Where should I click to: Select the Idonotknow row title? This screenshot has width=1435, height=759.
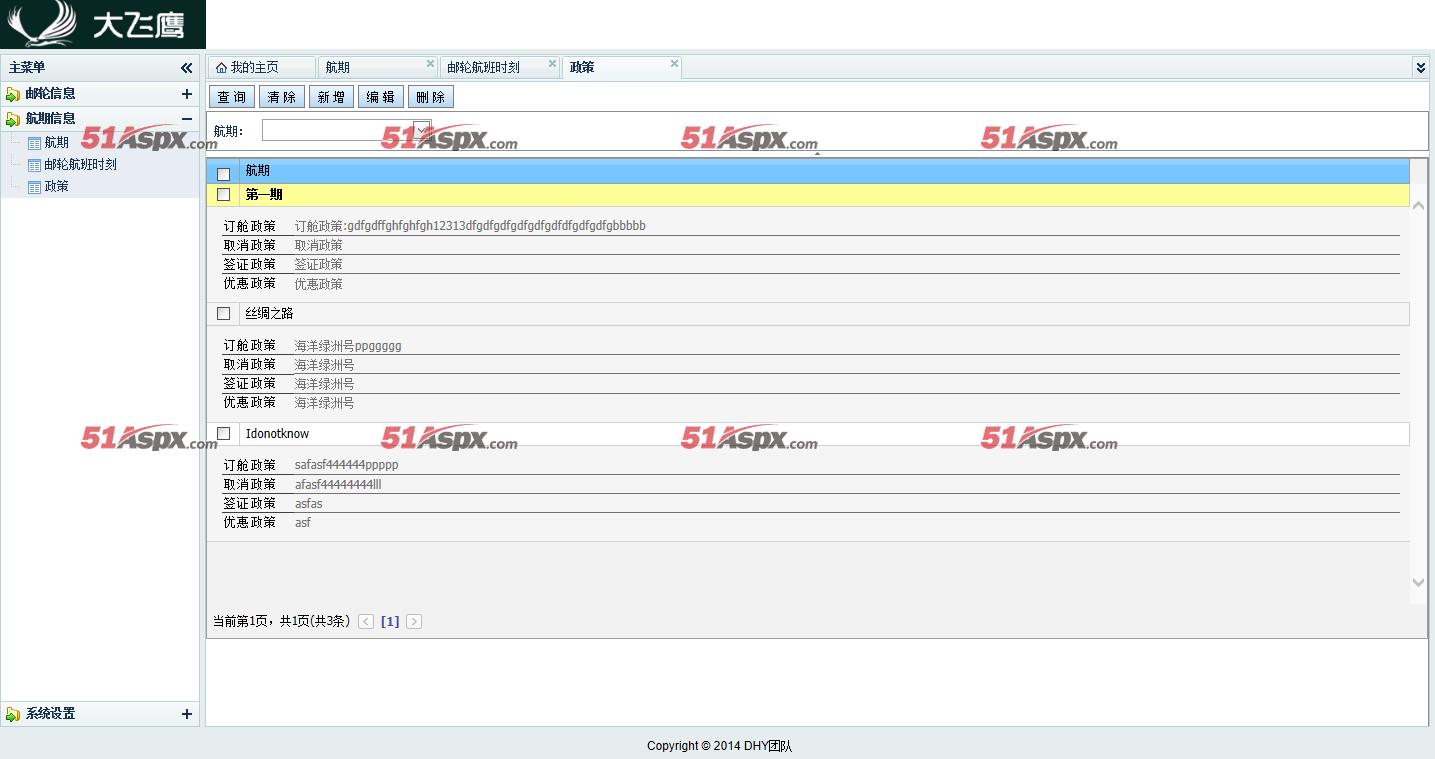277,434
